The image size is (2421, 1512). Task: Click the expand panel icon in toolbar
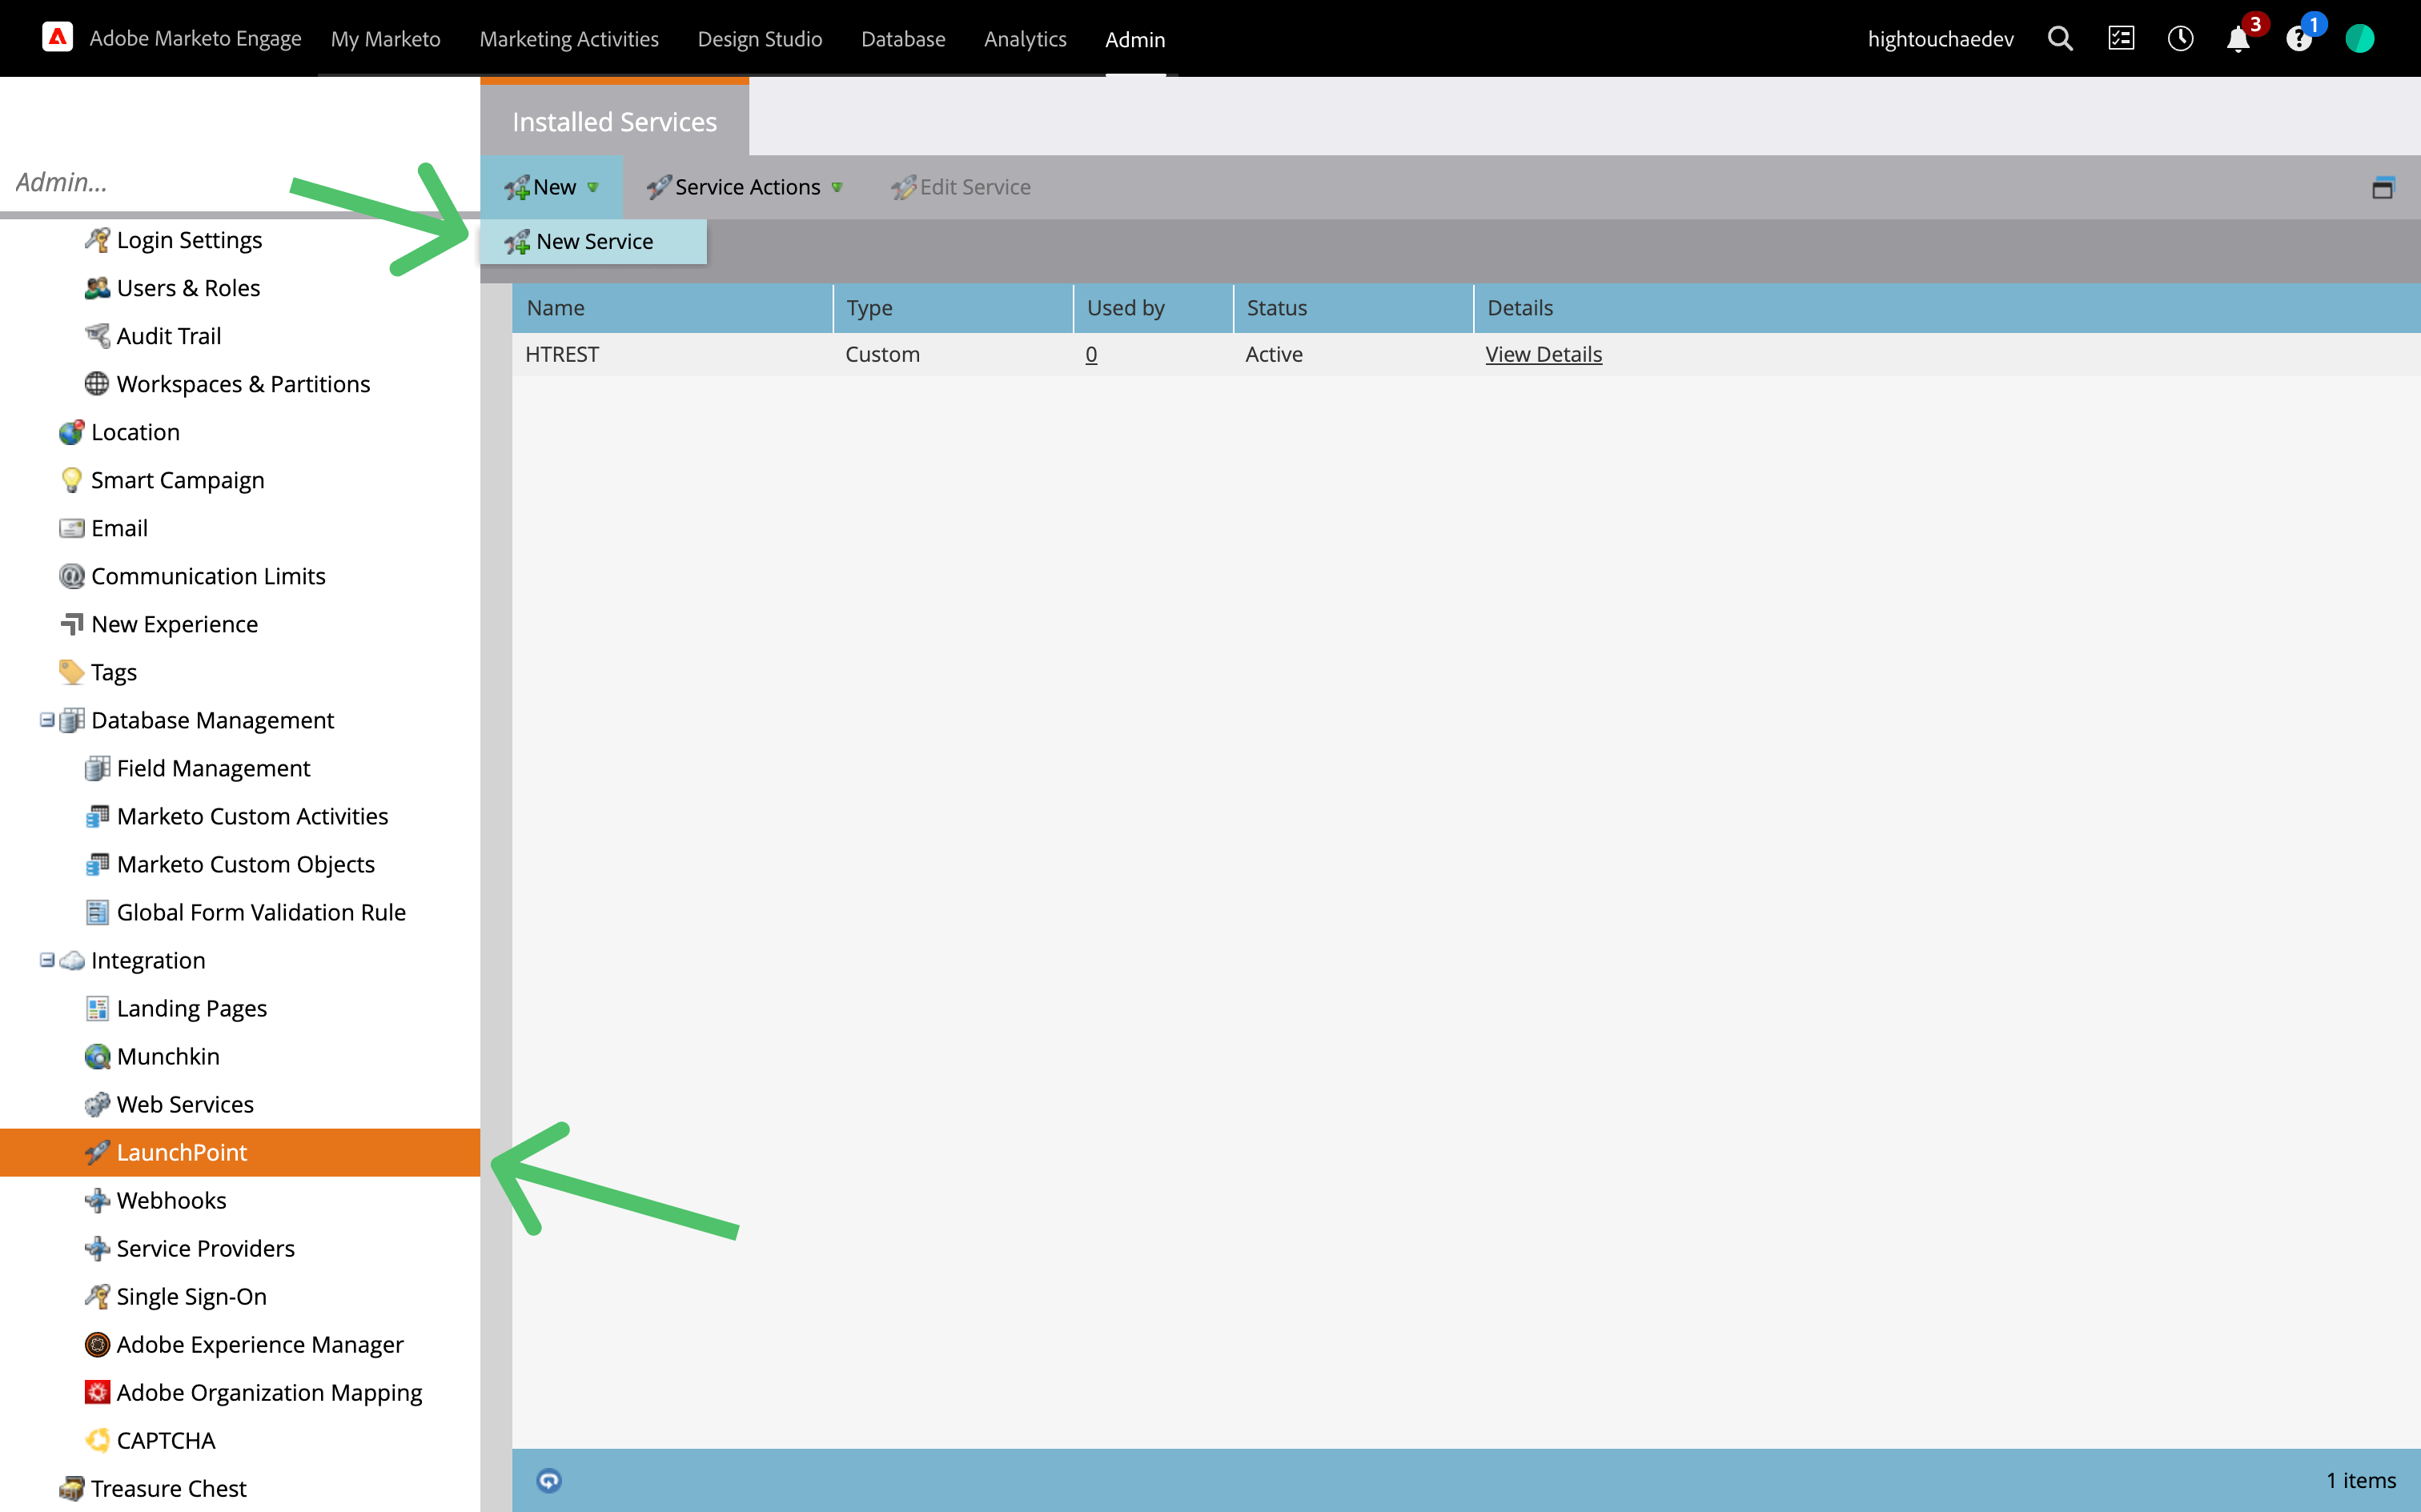click(x=2383, y=187)
